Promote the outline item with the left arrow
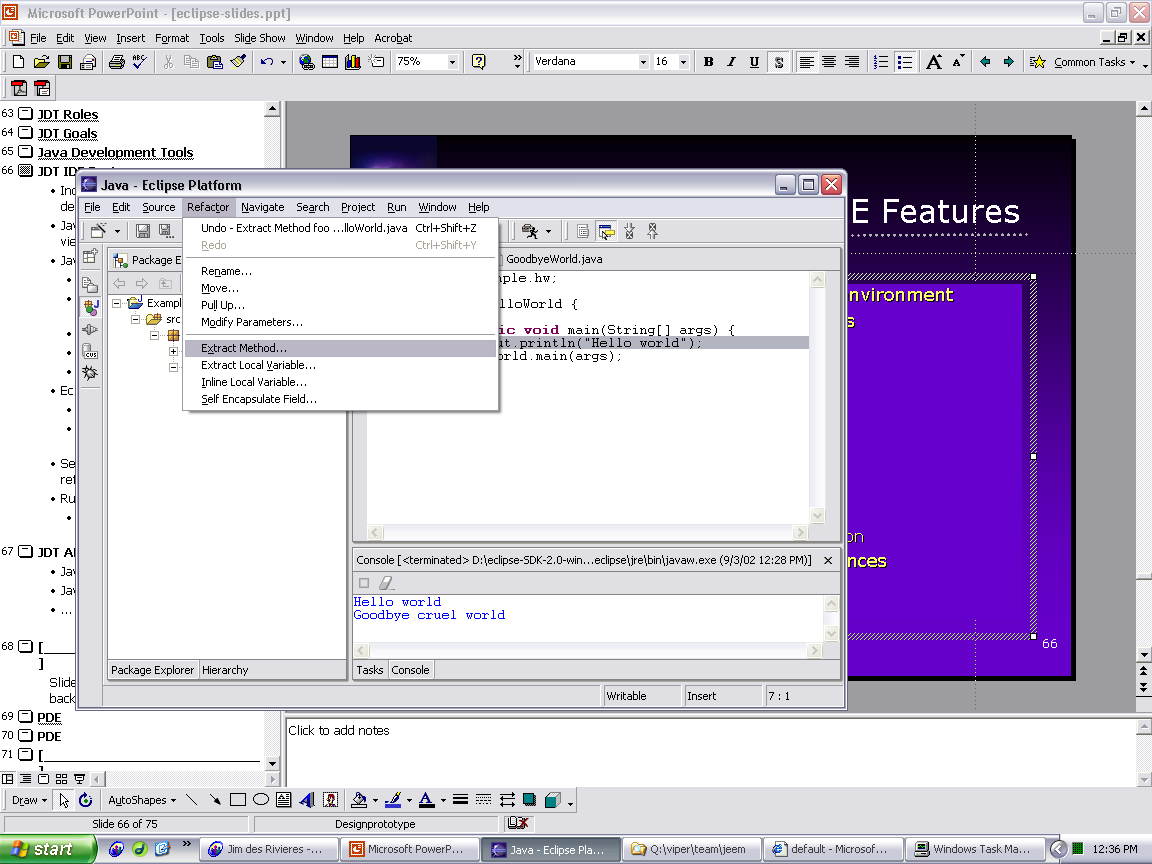The image size is (1152, 864). point(985,62)
